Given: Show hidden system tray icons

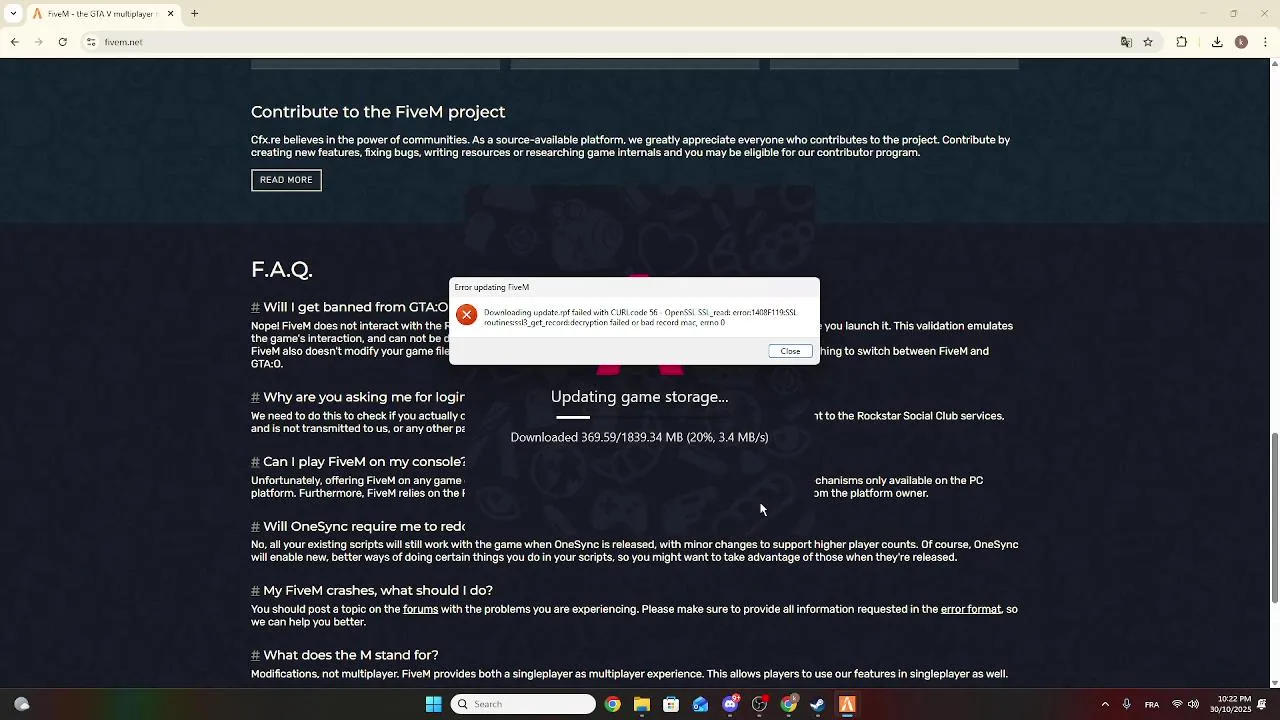Looking at the screenshot, I should pos(1105,704).
